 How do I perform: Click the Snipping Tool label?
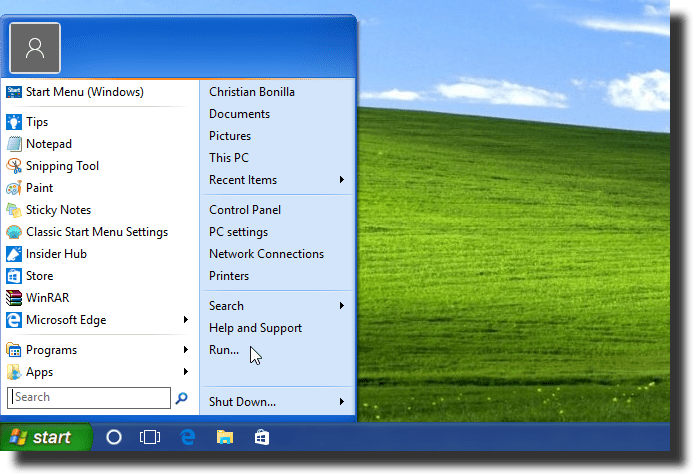[x=62, y=166]
